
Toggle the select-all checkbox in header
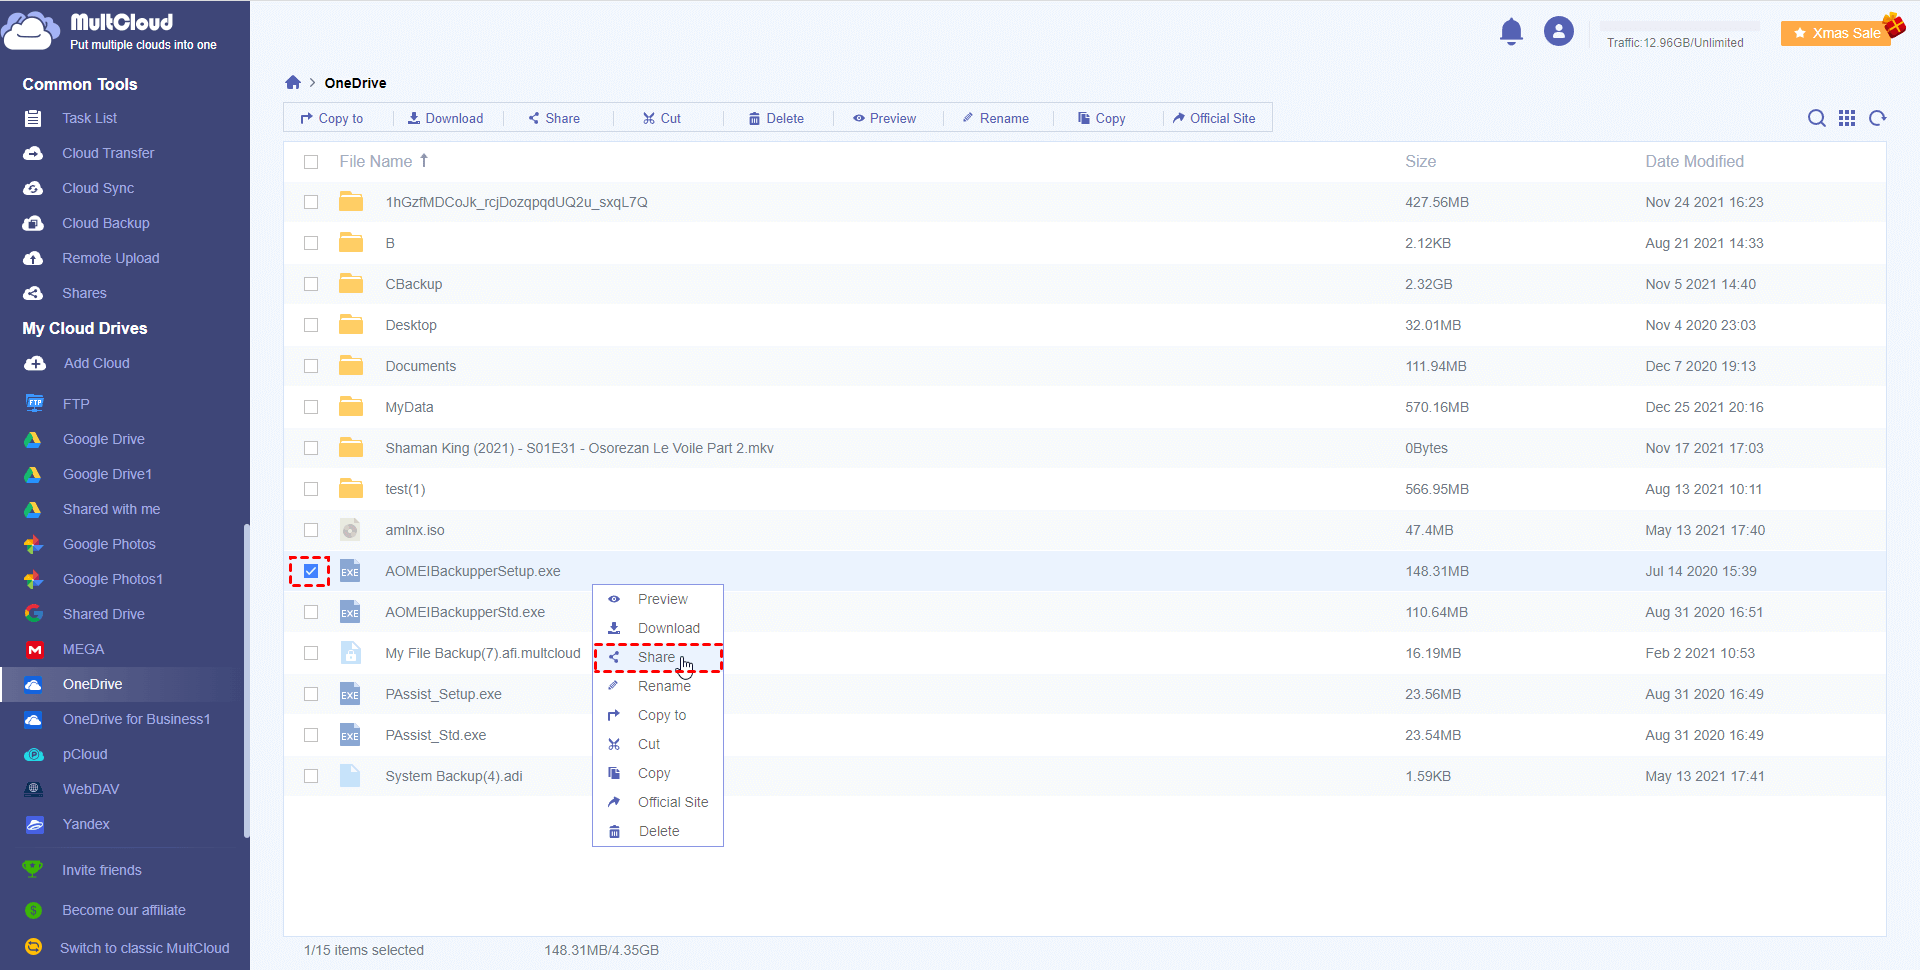click(311, 162)
